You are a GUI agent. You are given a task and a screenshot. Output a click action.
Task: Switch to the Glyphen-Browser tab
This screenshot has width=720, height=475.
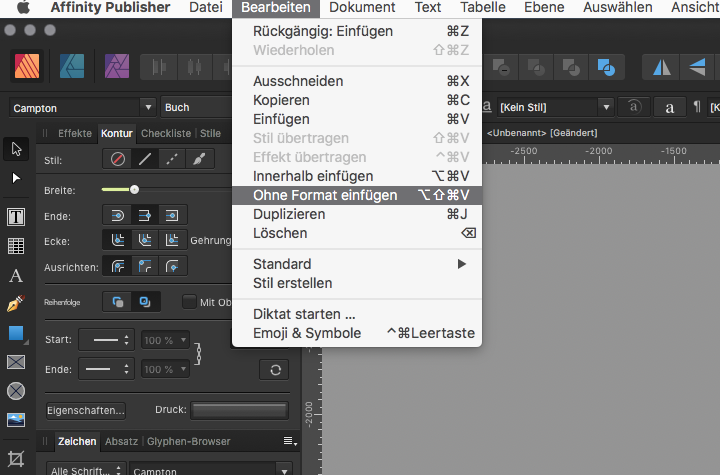pyautogui.click(x=189, y=441)
